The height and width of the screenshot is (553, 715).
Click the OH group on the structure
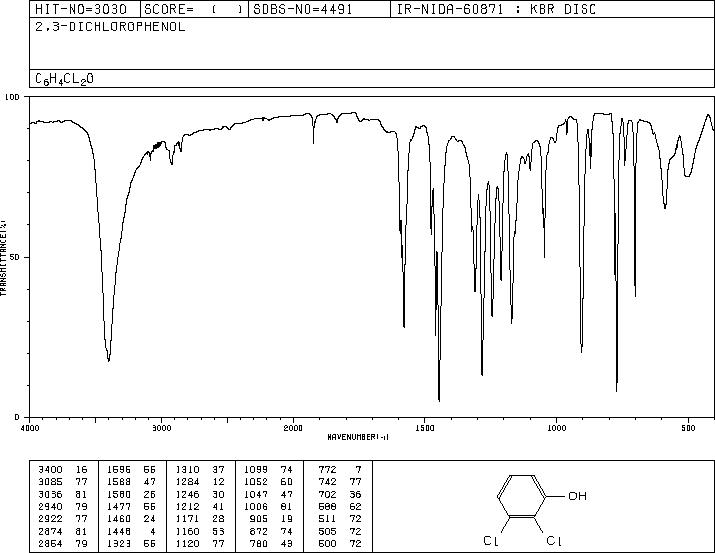click(577, 496)
